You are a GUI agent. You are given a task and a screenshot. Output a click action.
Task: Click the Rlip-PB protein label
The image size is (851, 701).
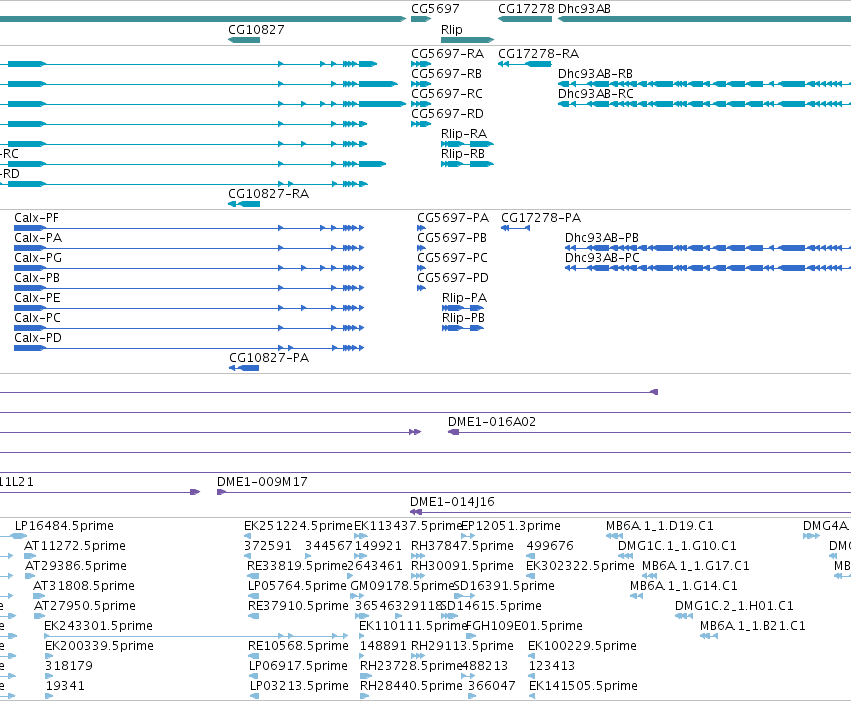click(x=463, y=318)
